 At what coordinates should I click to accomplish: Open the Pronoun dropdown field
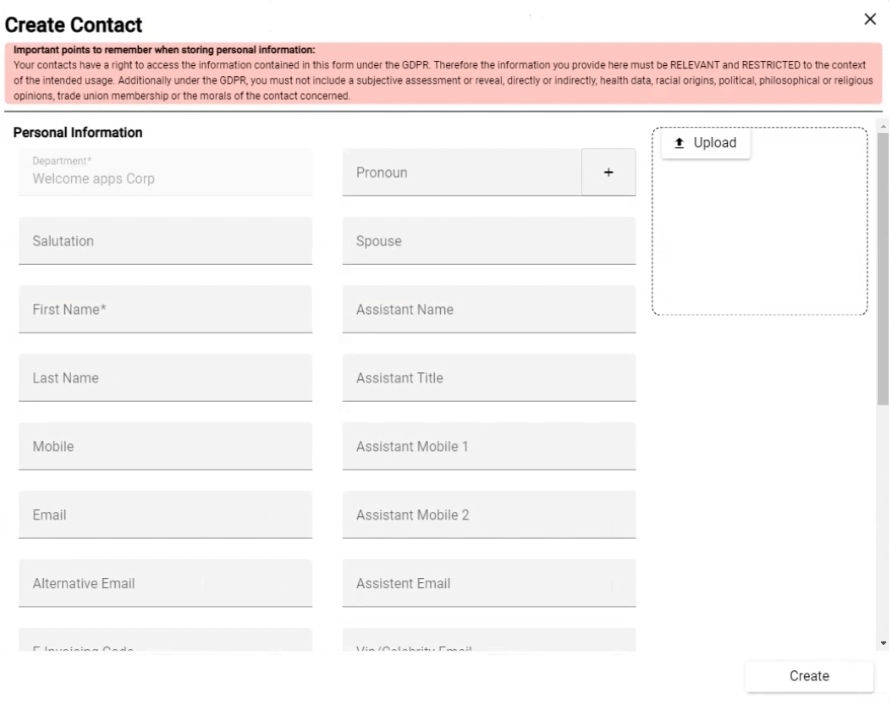pyautogui.click(x=462, y=172)
